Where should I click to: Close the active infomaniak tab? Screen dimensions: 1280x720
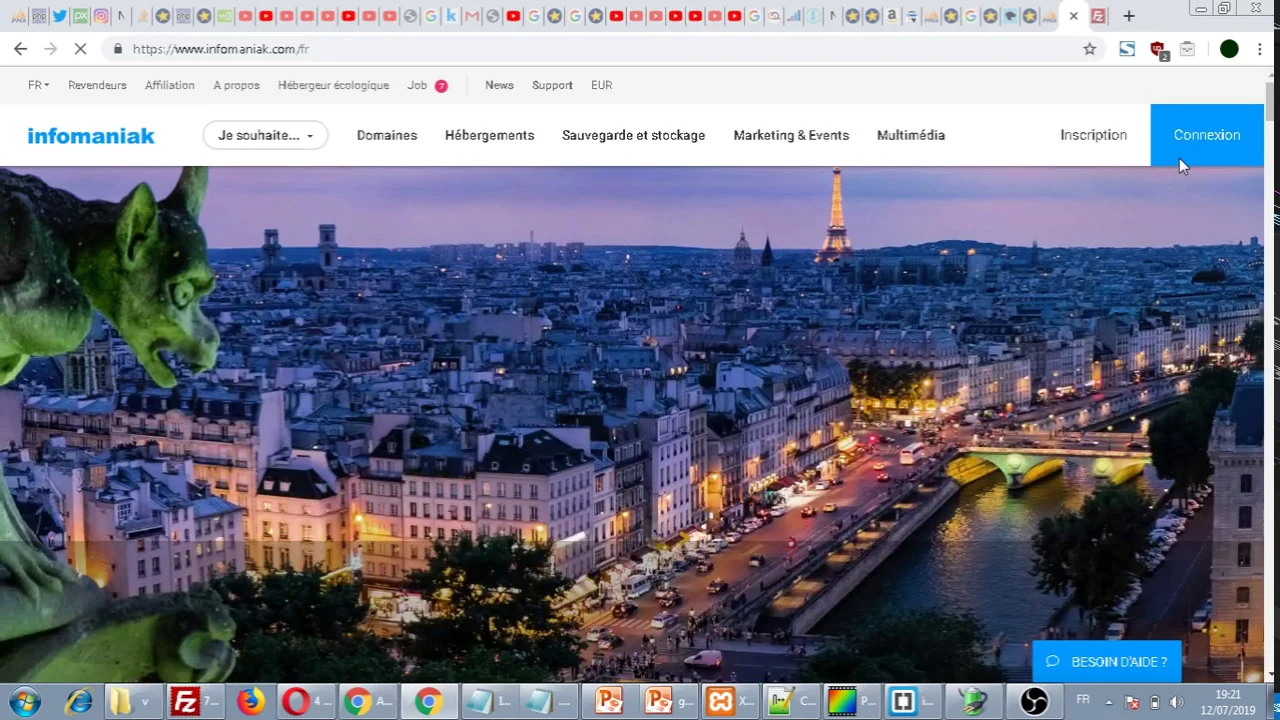(x=1074, y=16)
